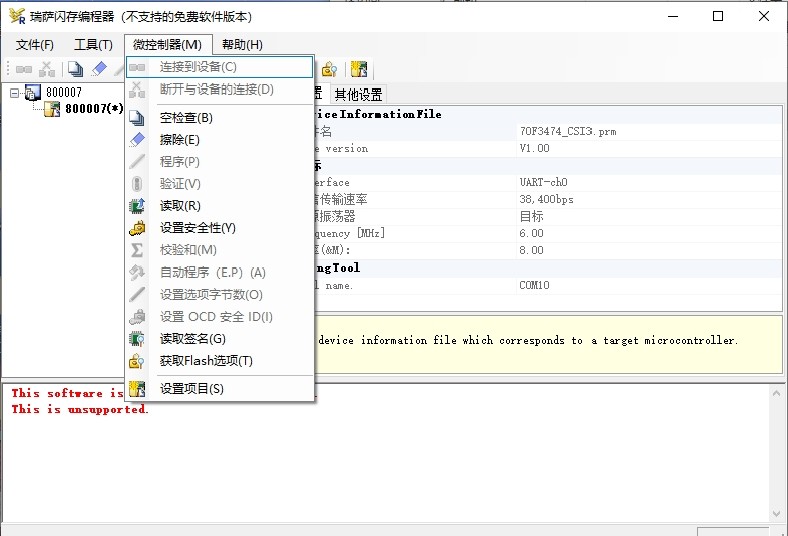Image resolution: width=788 pixels, height=536 pixels.
Task: Choose 自动程序 (E.P) (A) menu entry
Action: 219,272
